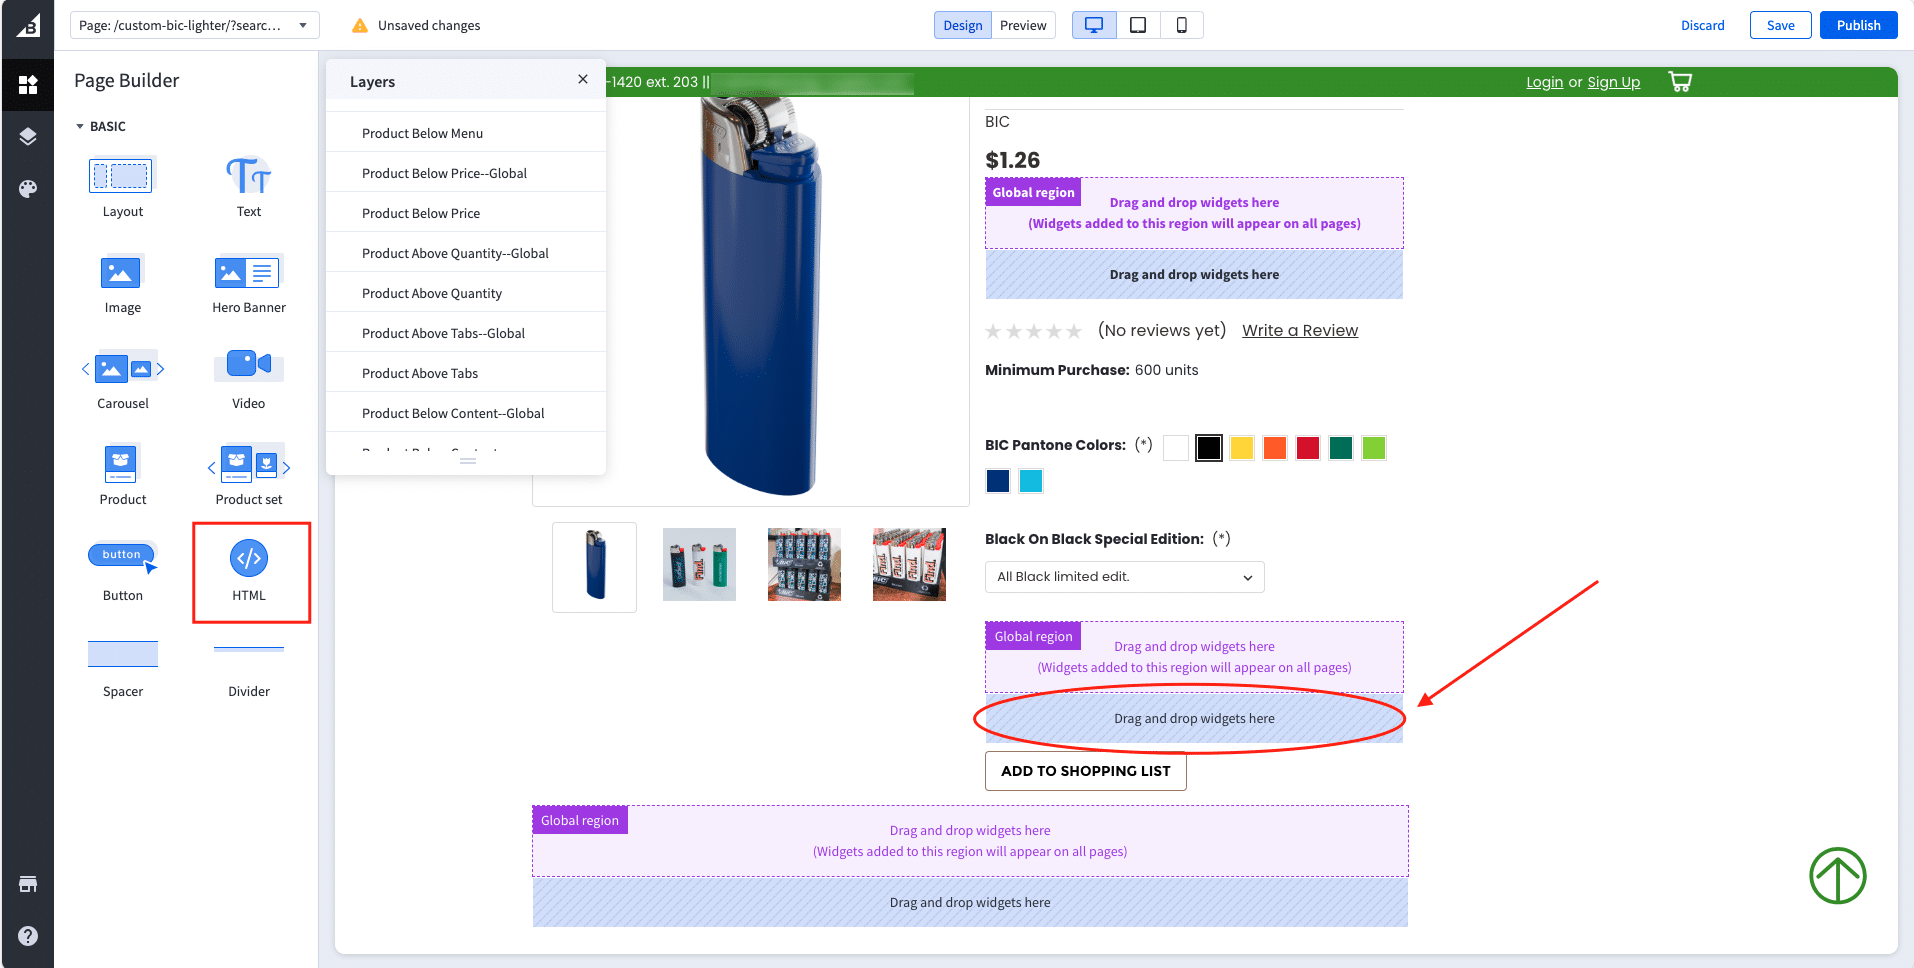
Task: Open the storefront icon in sidebar
Action: tap(28, 884)
